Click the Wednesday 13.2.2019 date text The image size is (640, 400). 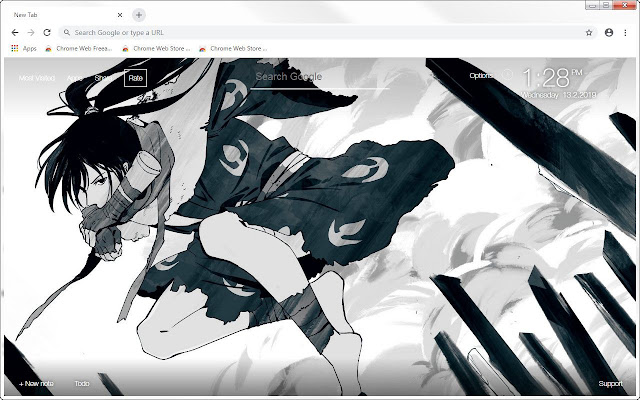click(559, 95)
